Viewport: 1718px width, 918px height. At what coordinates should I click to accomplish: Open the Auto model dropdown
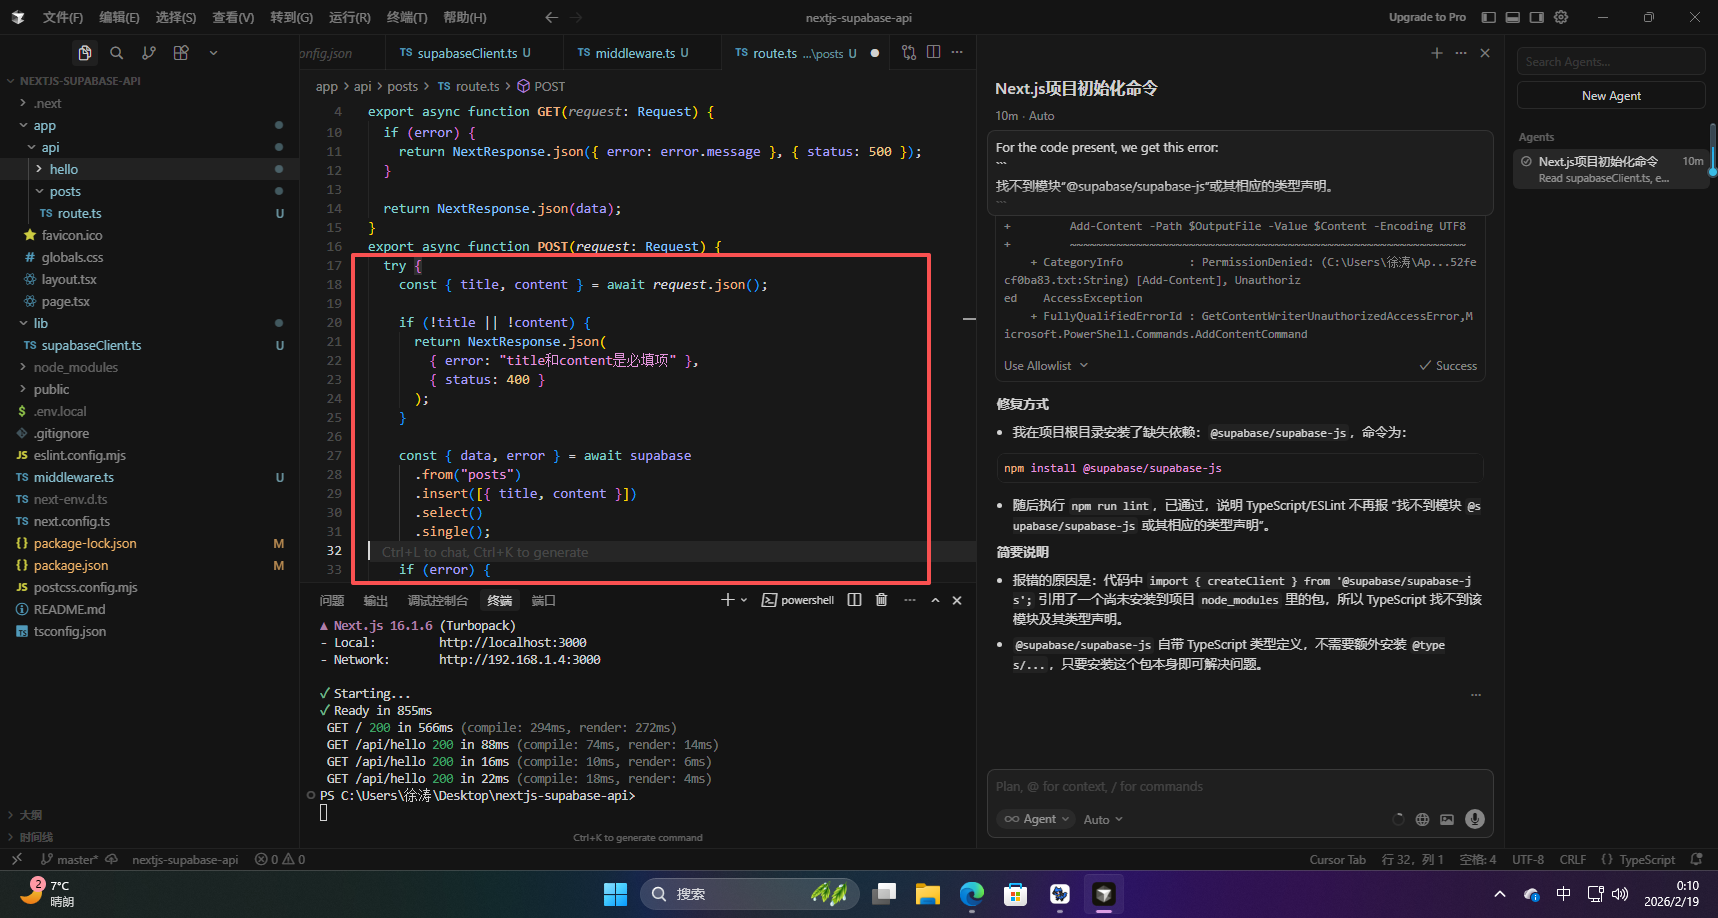(1103, 820)
